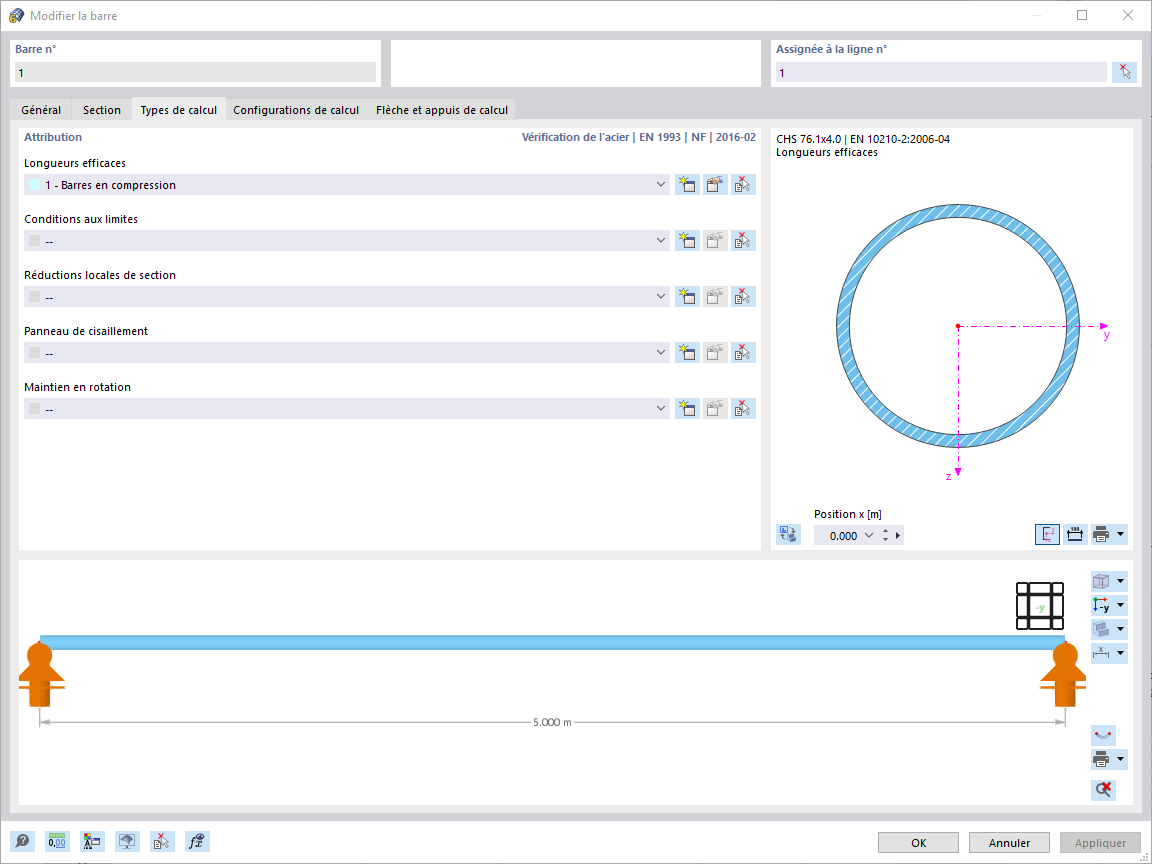
Task: Click bottom bar delete-selection cursor icon
Action: [x=162, y=841]
